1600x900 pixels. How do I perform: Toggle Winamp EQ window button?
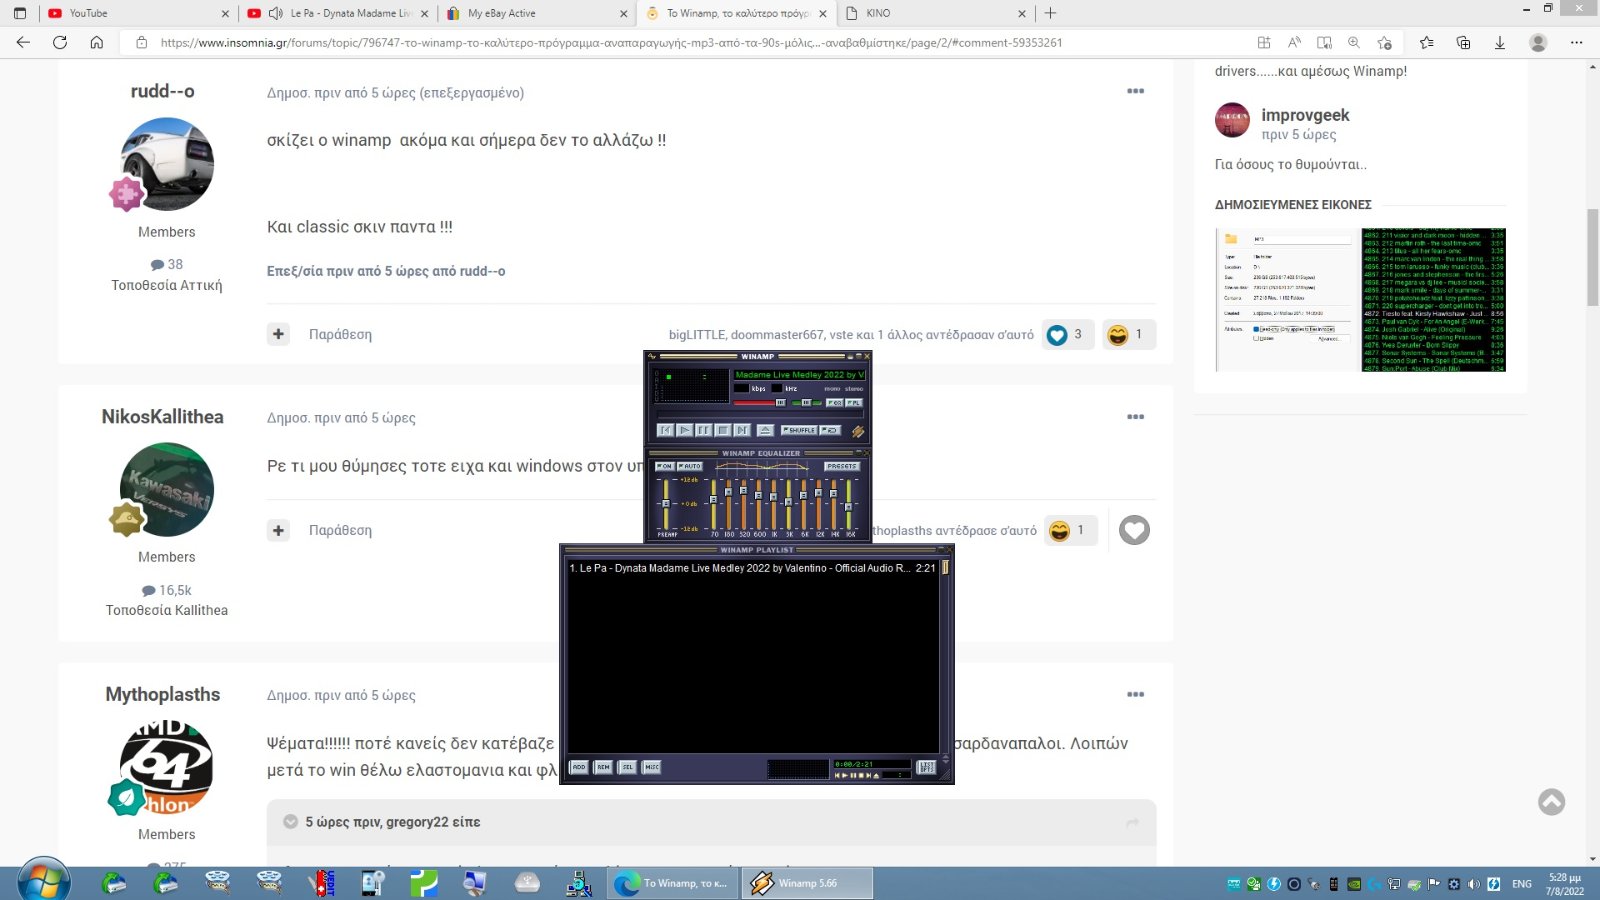[835, 403]
